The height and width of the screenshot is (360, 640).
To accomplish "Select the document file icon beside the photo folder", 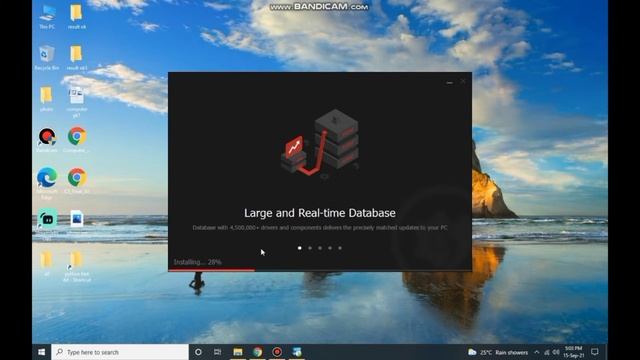I will click(x=76, y=102).
